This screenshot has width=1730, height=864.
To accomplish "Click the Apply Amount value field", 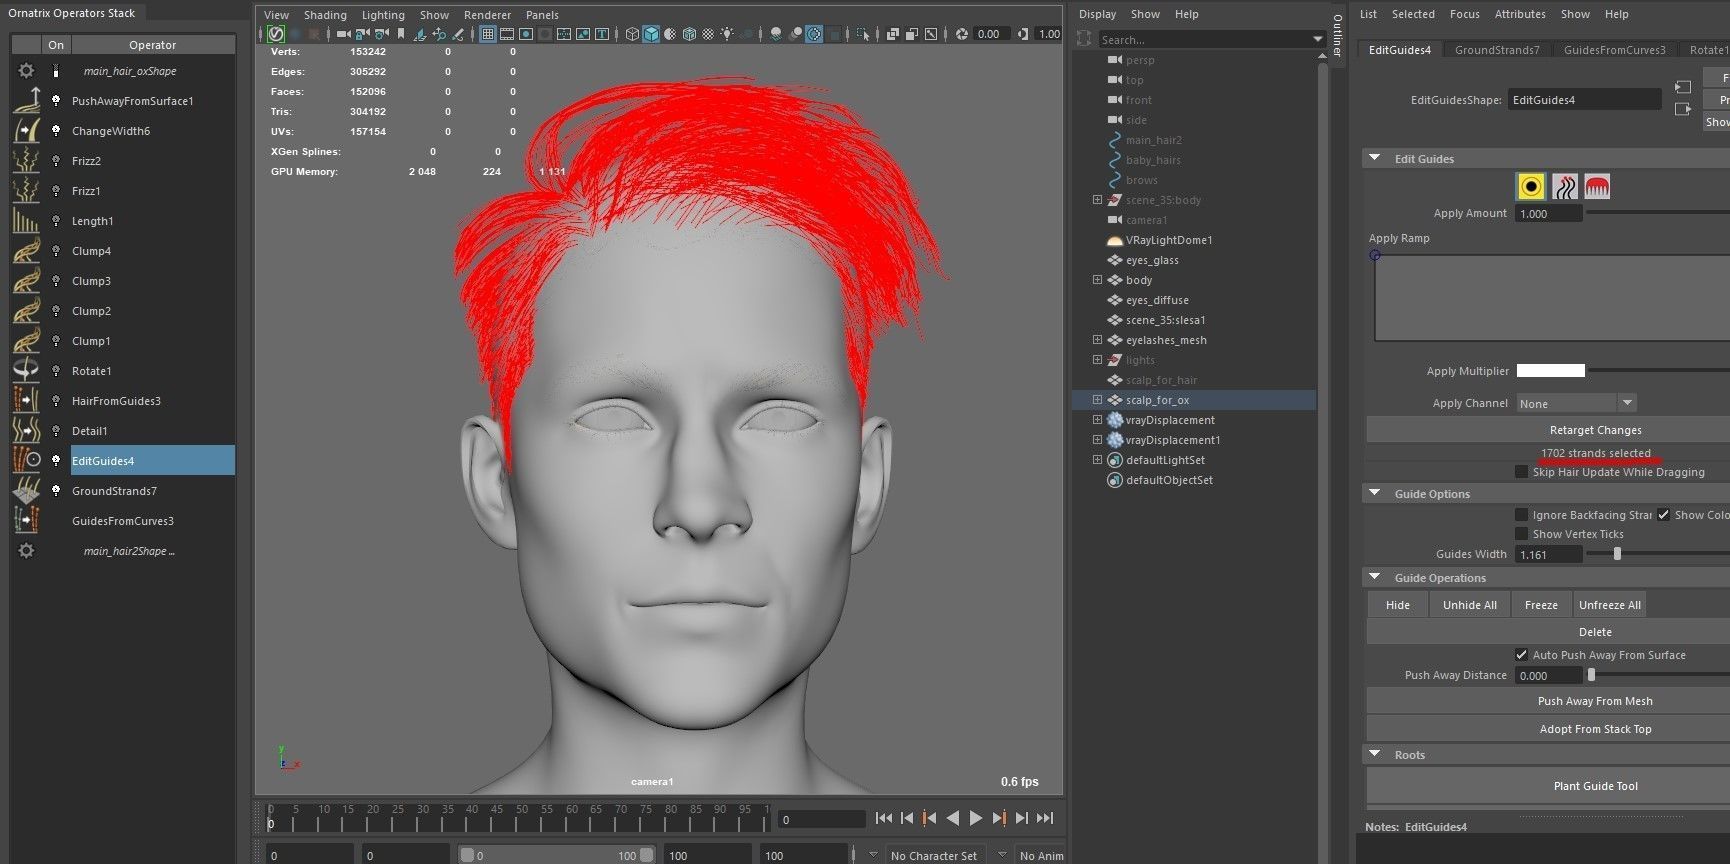I will click(x=1548, y=213).
